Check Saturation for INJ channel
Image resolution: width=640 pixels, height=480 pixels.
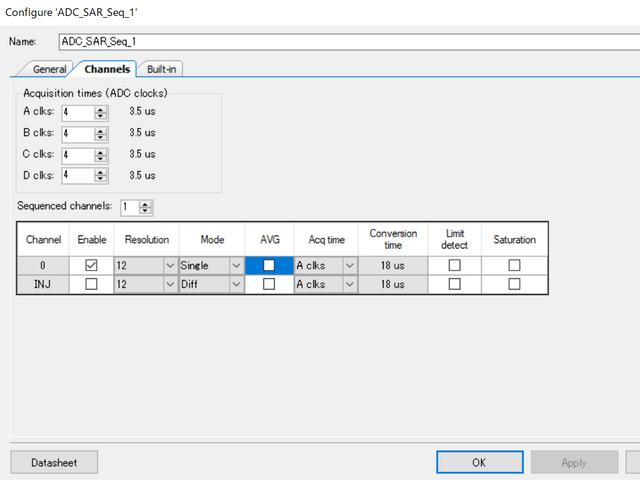pos(514,284)
